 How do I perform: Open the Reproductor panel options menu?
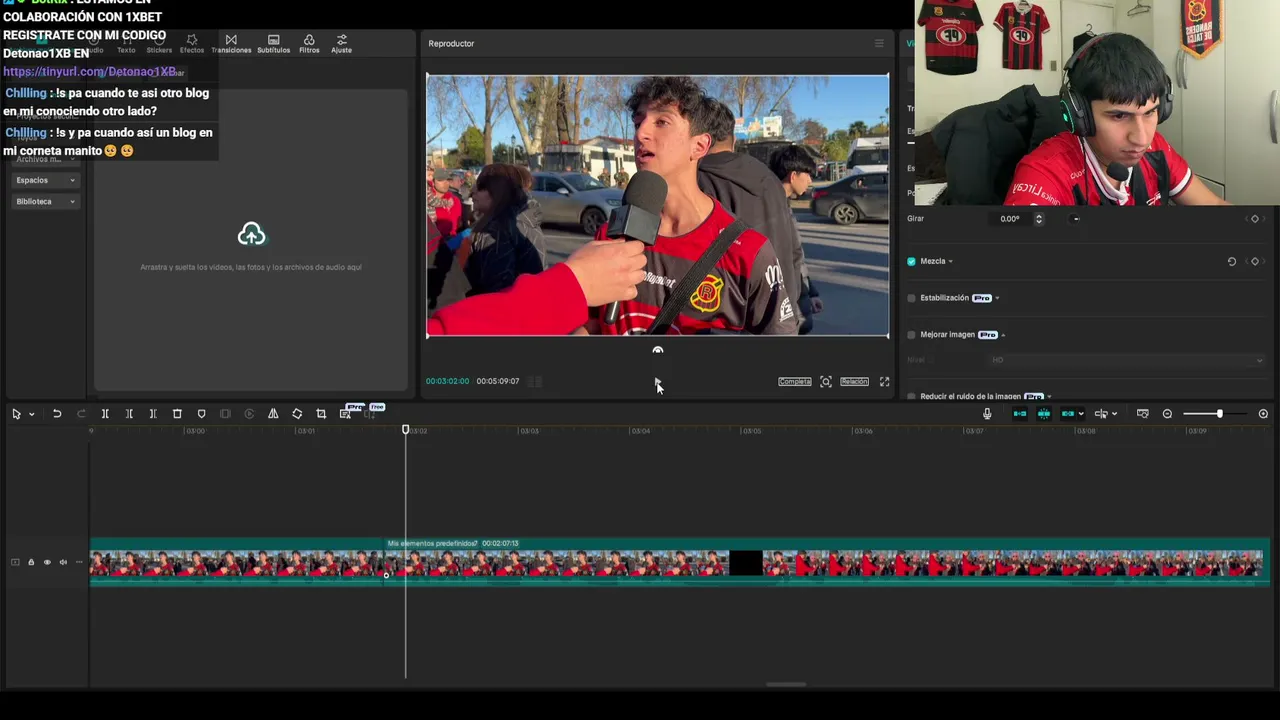[x=879, y=43]
